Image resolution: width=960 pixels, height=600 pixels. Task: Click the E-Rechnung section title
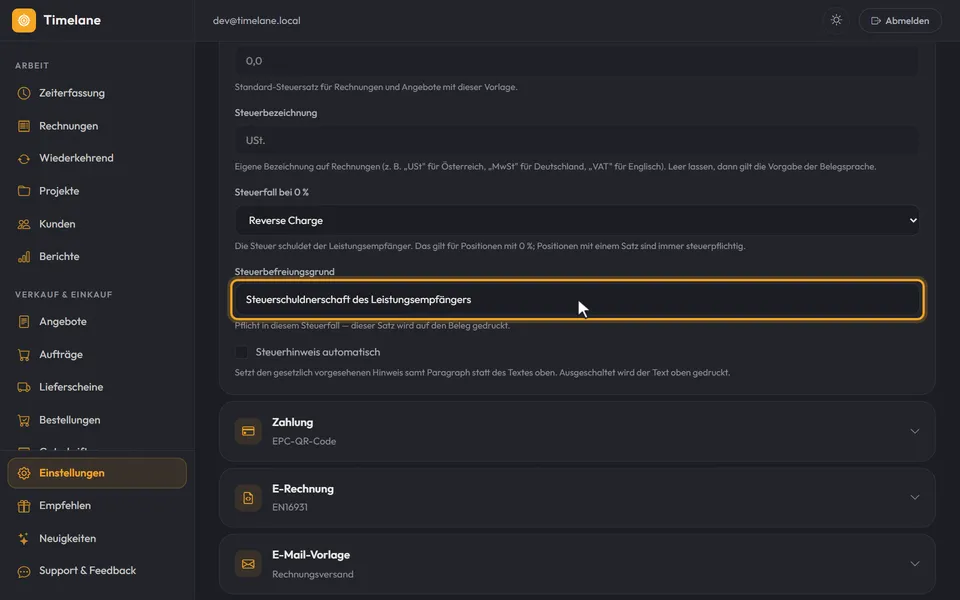coord(303,489)
